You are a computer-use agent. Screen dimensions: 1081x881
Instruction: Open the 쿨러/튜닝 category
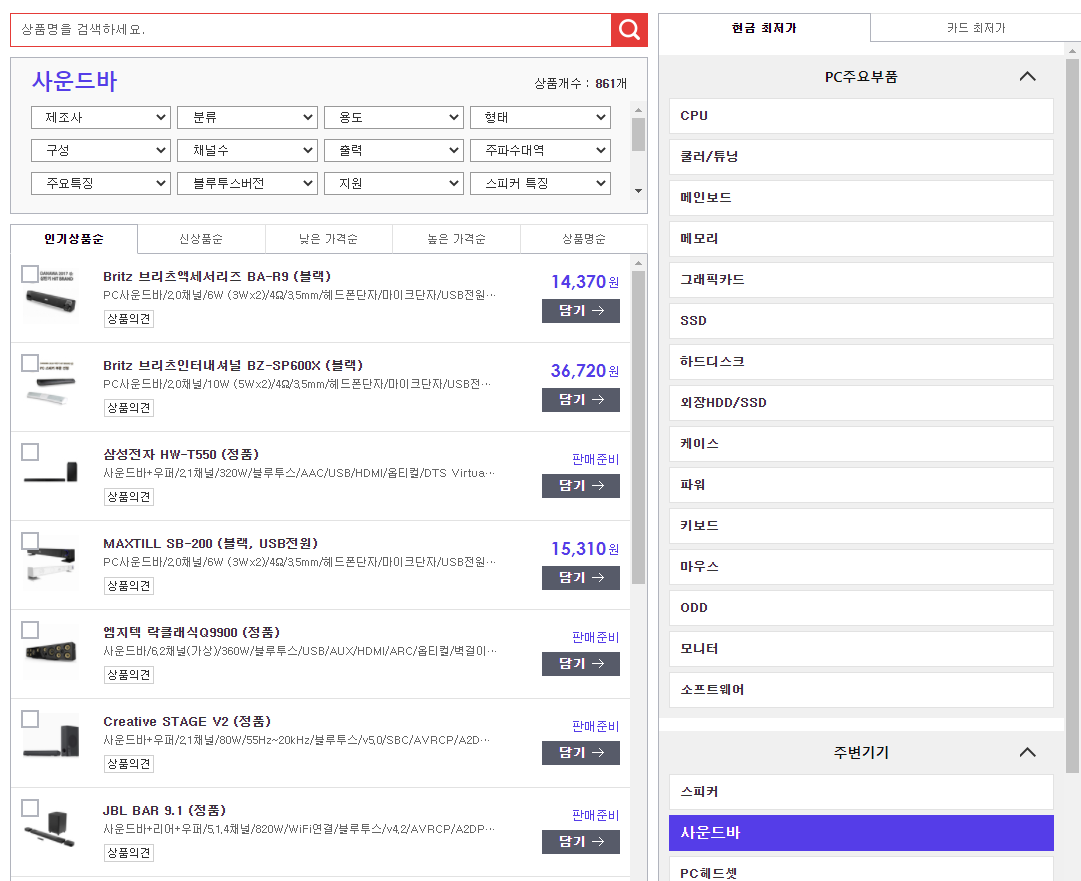click(861, 156)
